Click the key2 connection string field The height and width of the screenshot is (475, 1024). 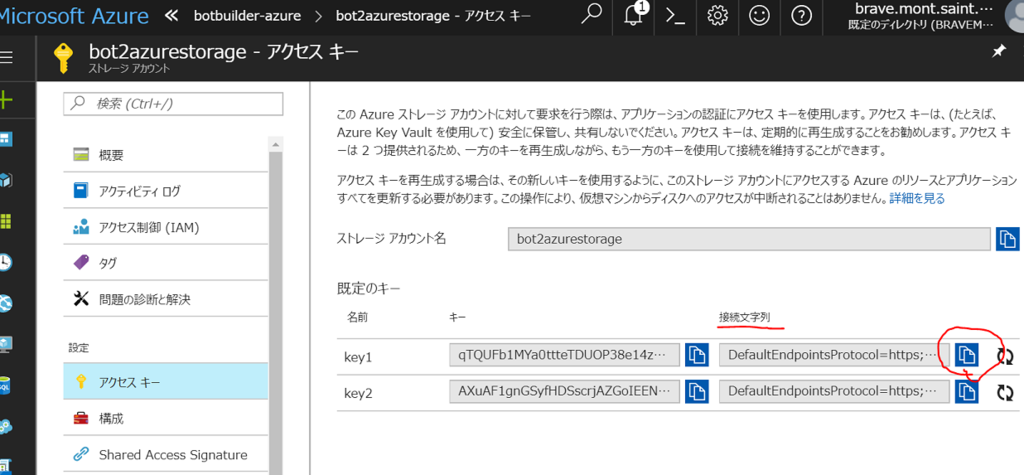pos(834,392)
